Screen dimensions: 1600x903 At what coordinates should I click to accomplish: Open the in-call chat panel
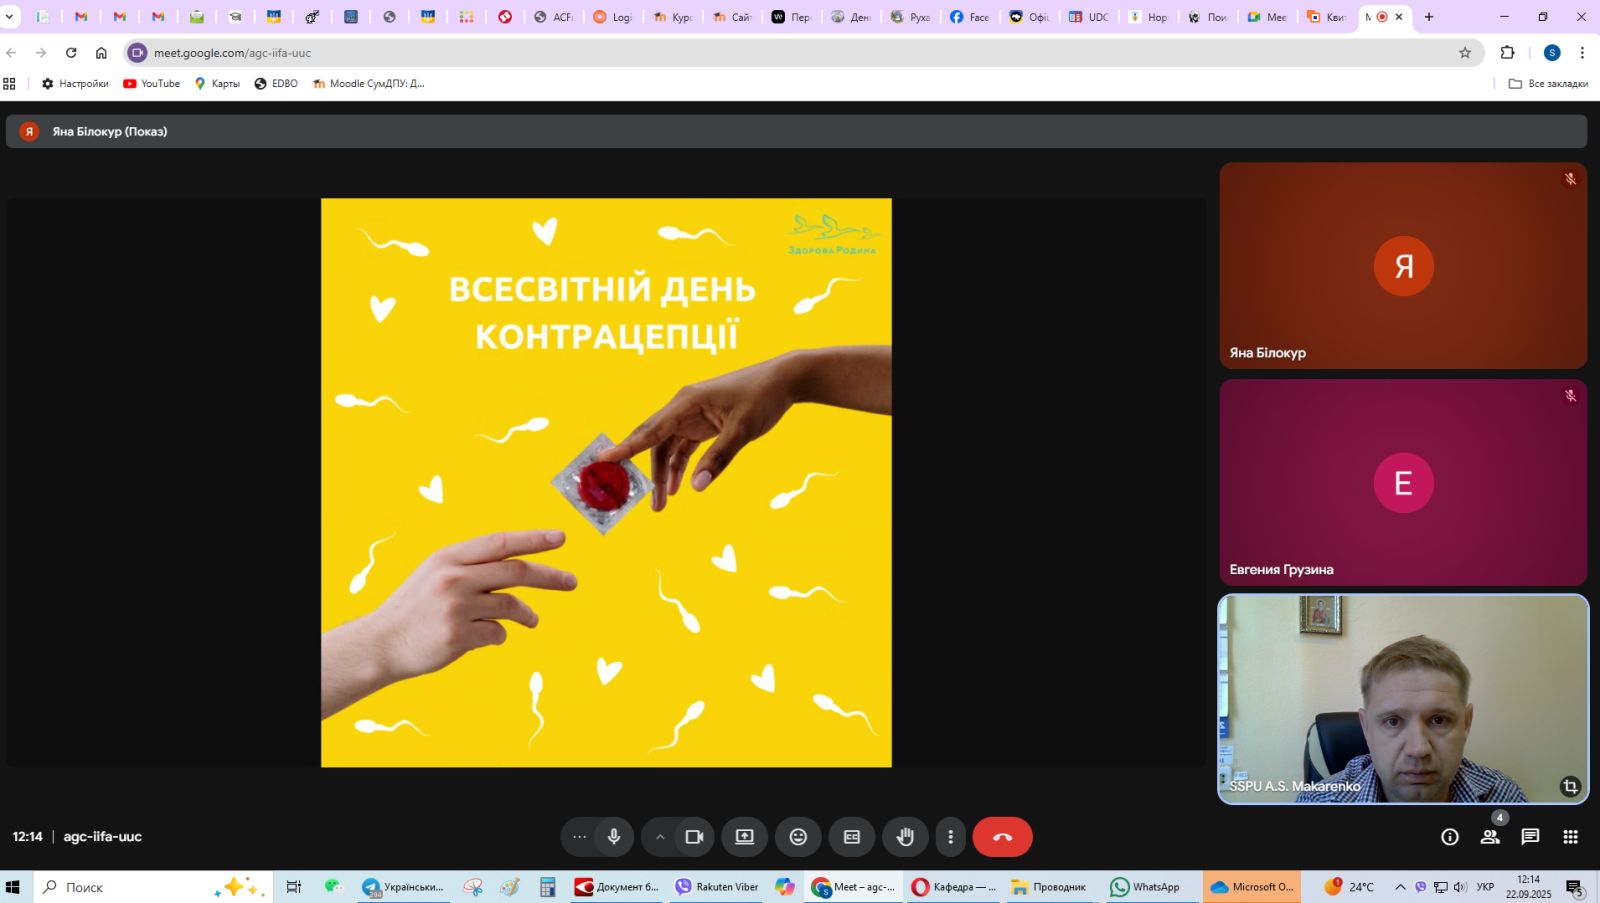tap(1530, 837)
